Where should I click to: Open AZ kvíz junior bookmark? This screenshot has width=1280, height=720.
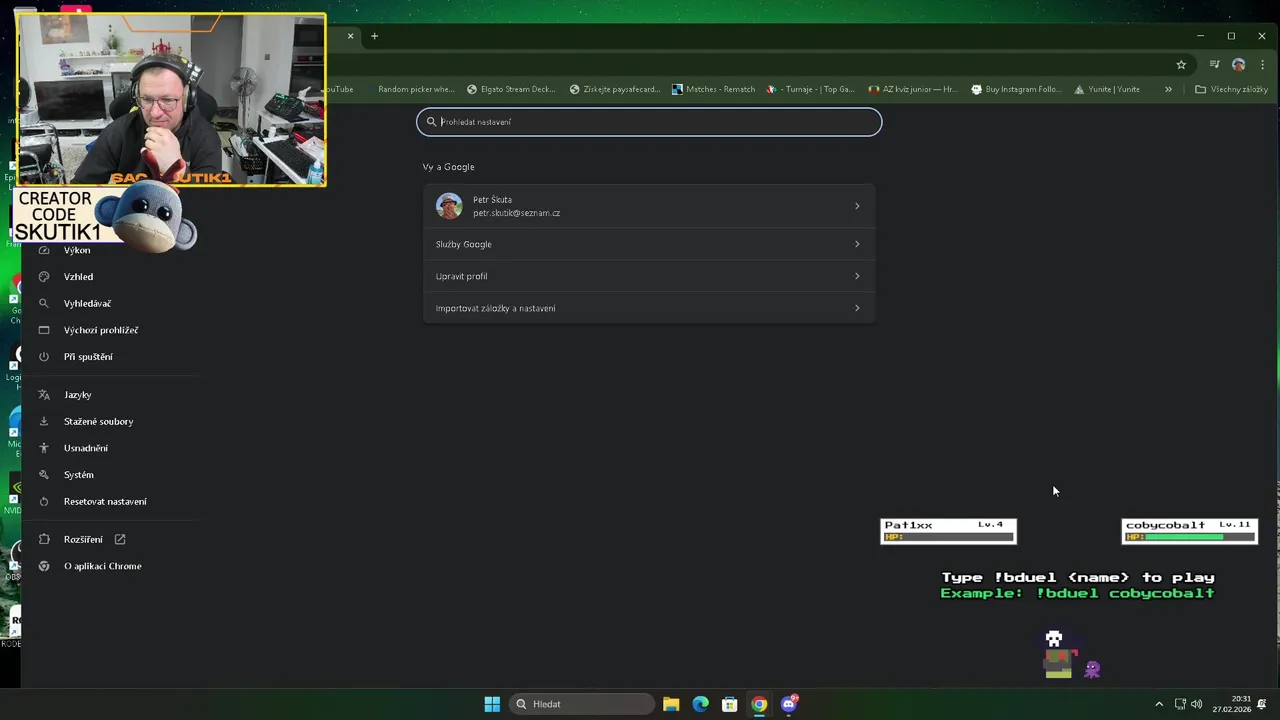(913, 89)
